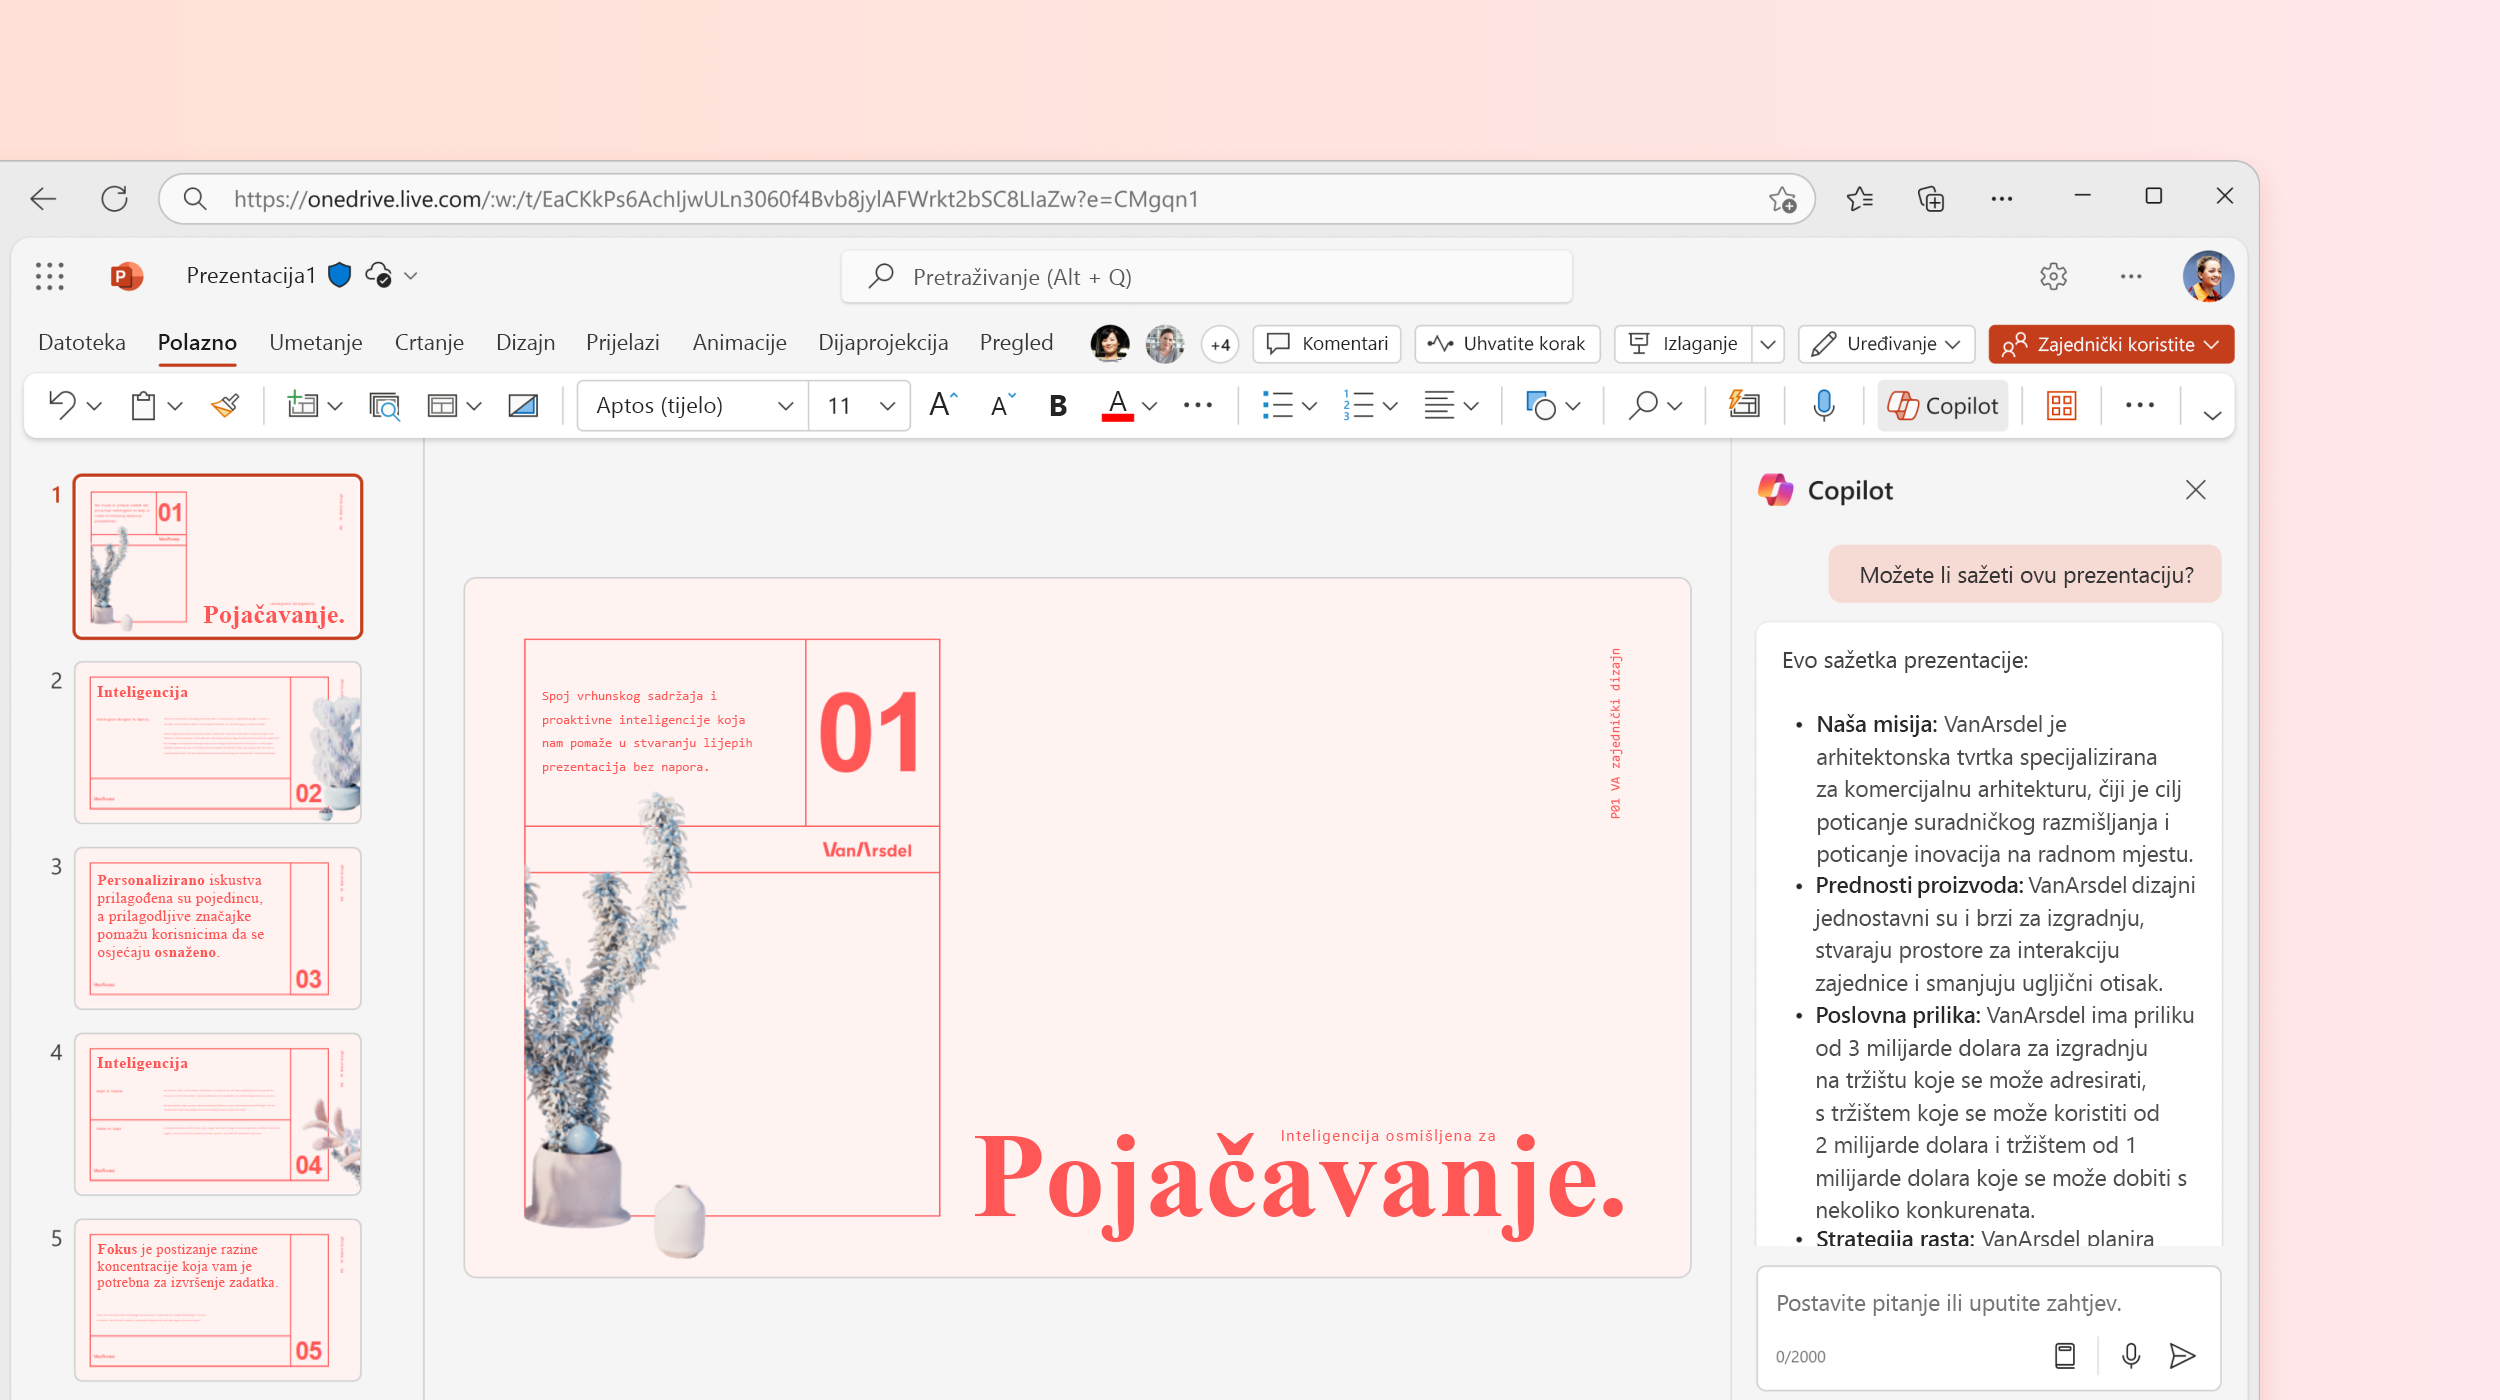Switch to the Crtanje tab

(429, 342)
